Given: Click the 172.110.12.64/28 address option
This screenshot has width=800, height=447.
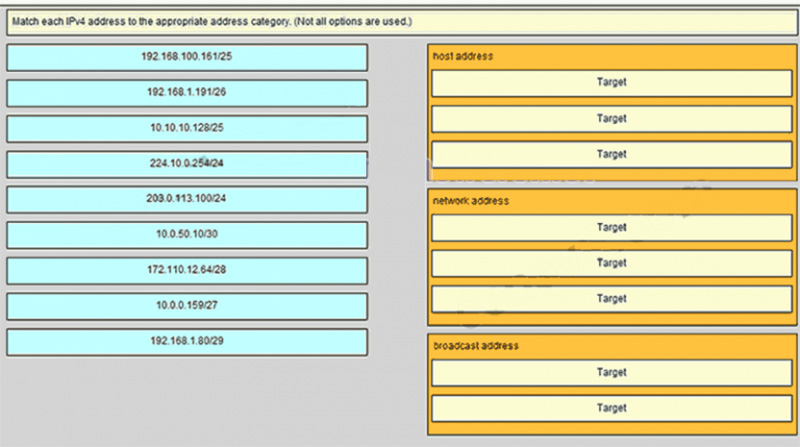Looking at the screenshot, I should tap(187, 271).
